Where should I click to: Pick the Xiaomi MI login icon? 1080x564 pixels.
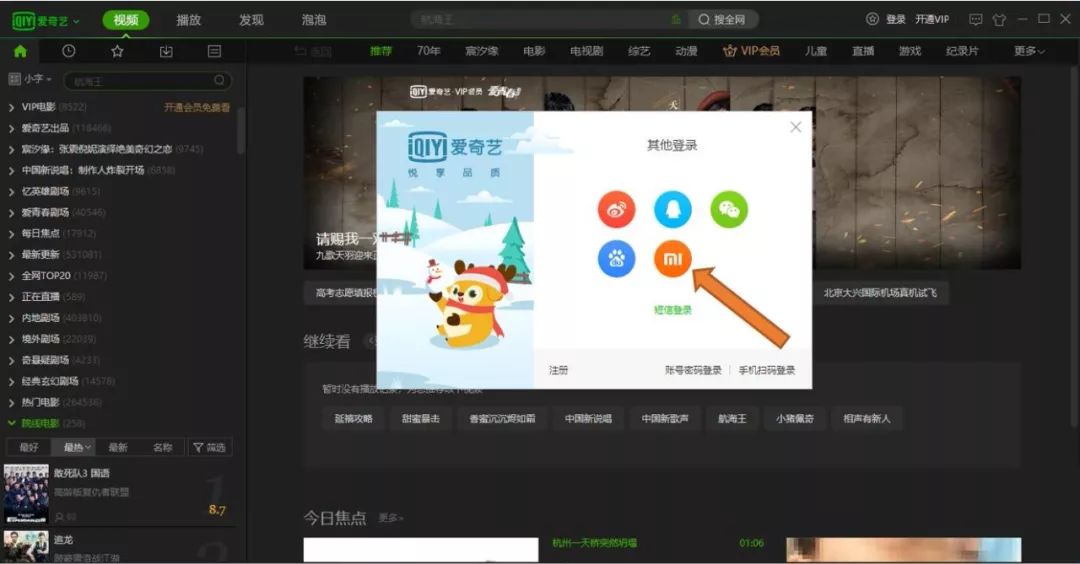pyautogui.click(x=672, y=259)
